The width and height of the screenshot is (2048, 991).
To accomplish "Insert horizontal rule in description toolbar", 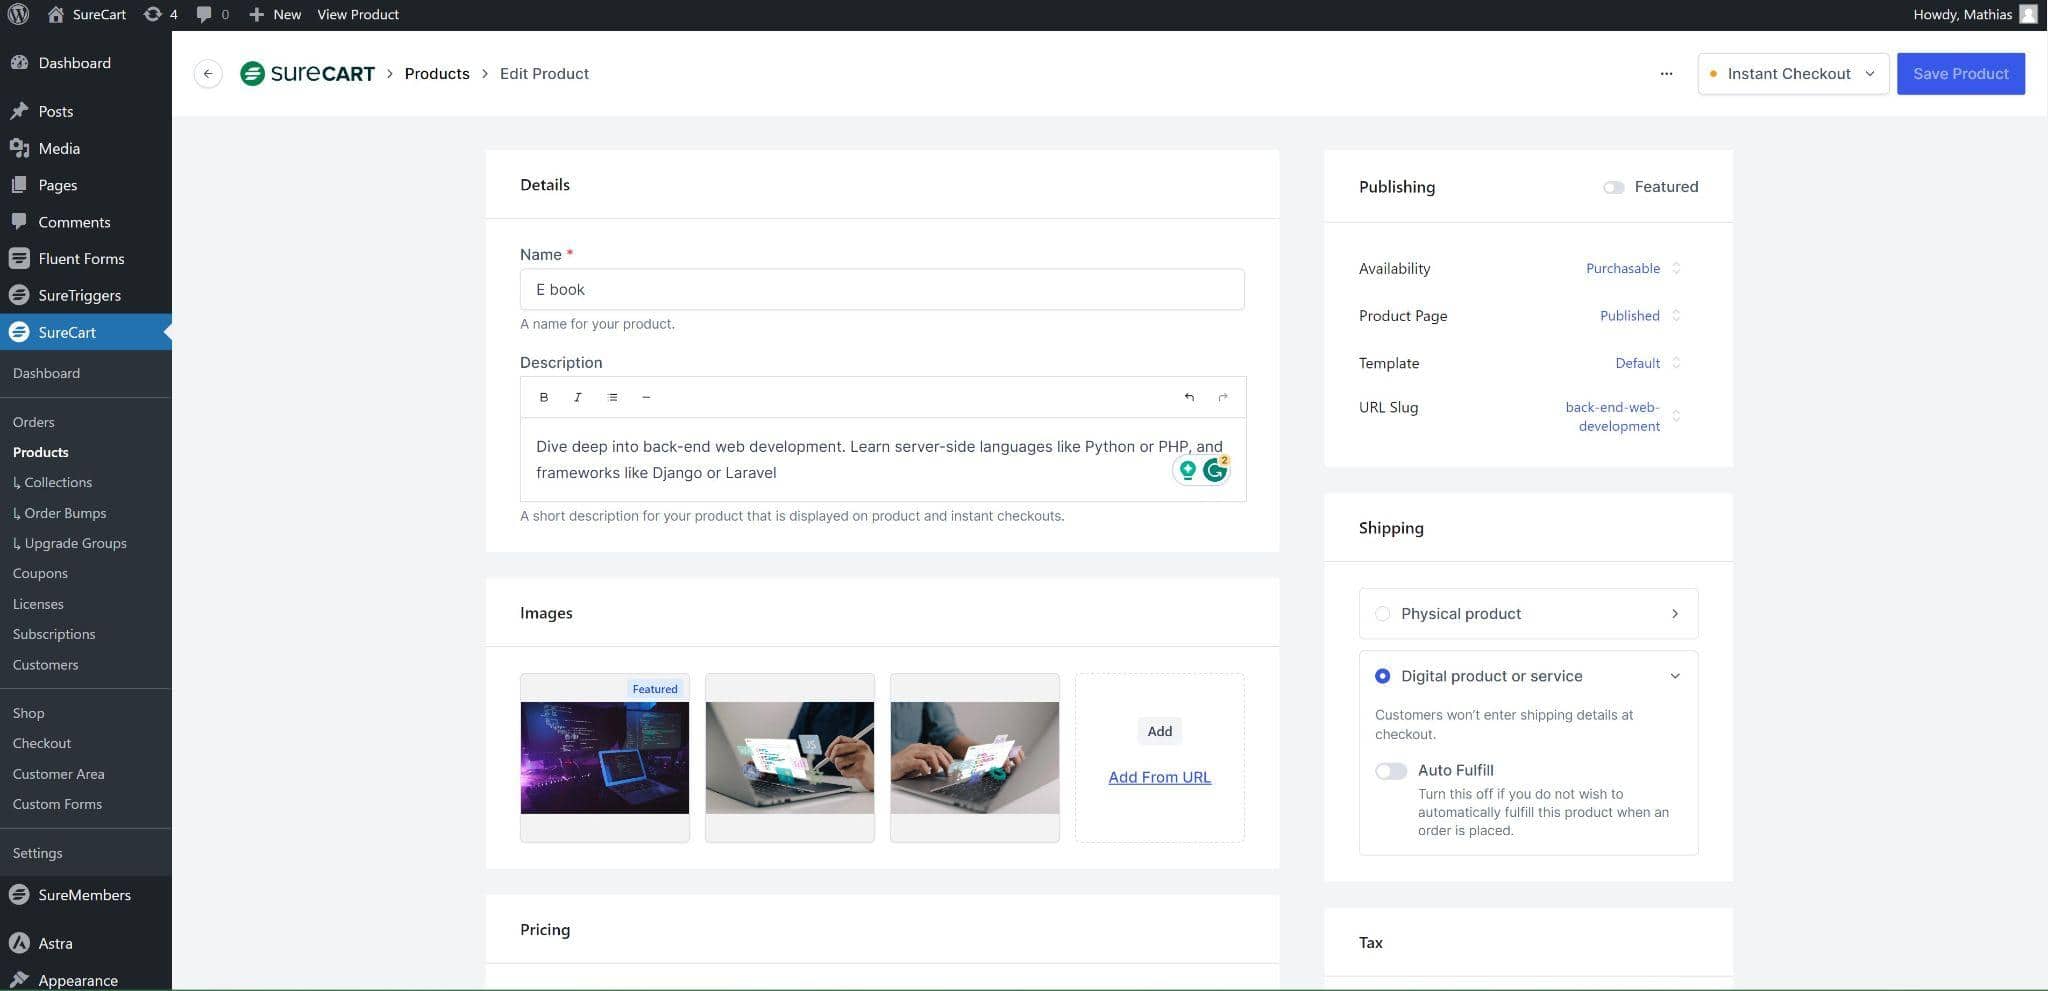I will [646, 397].
